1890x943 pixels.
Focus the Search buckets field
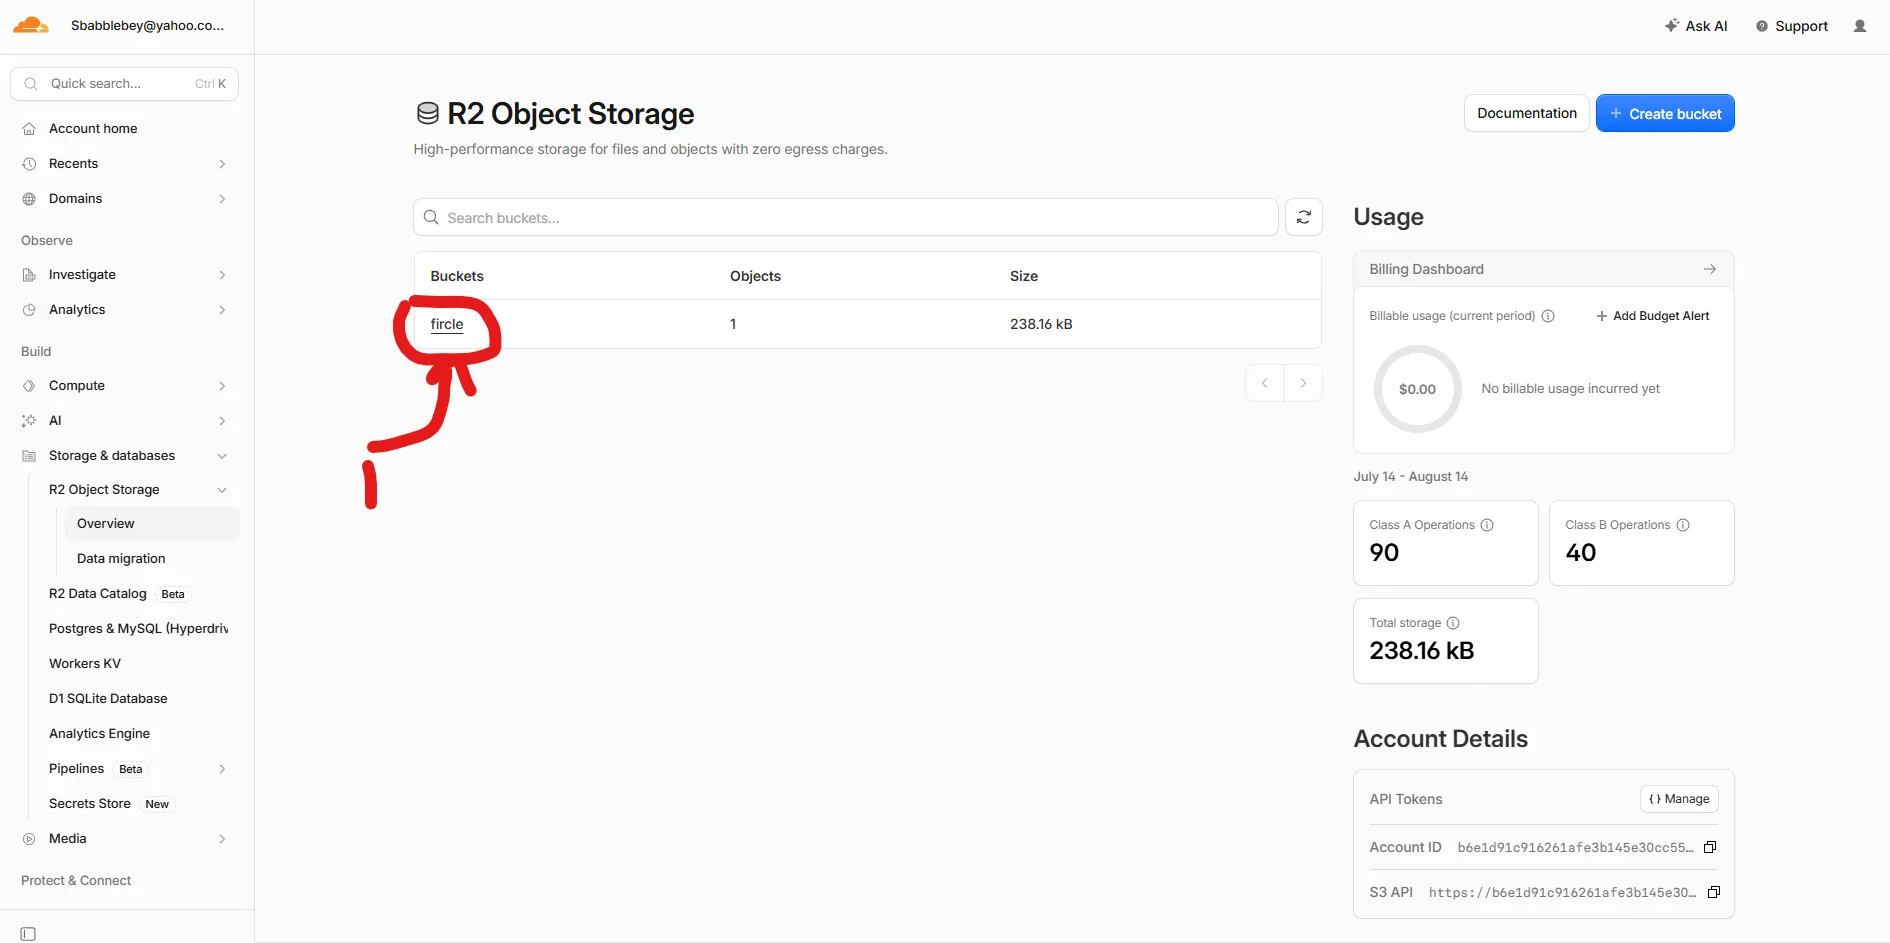click(x=846, y=217)
